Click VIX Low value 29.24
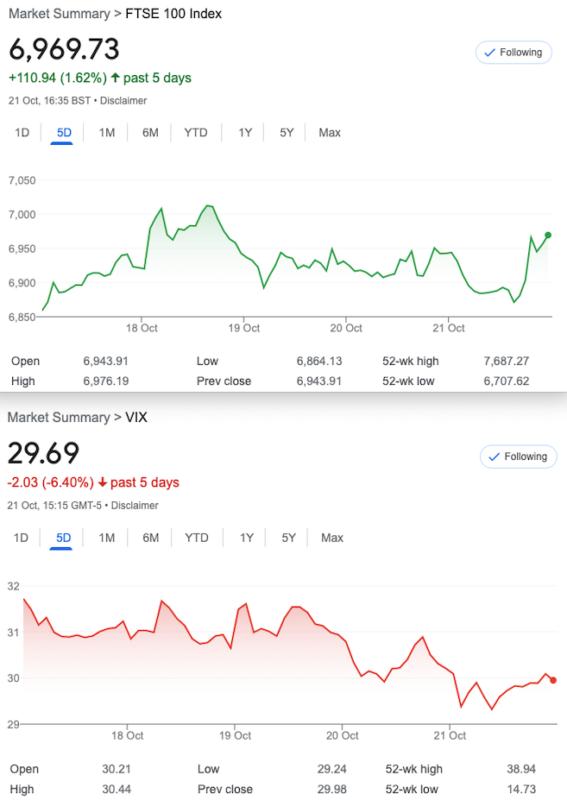567x800 pixels. pos(332,769)
